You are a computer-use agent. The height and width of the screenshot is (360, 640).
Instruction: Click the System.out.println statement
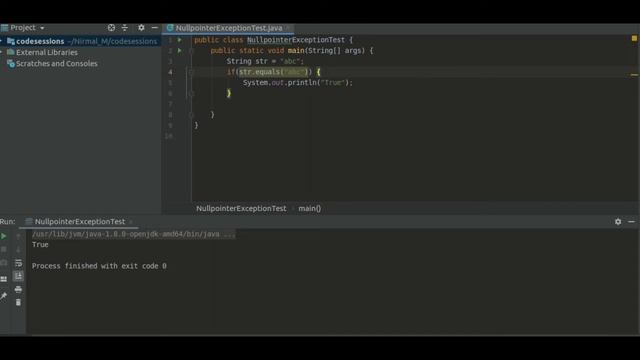tap(298, 83)
